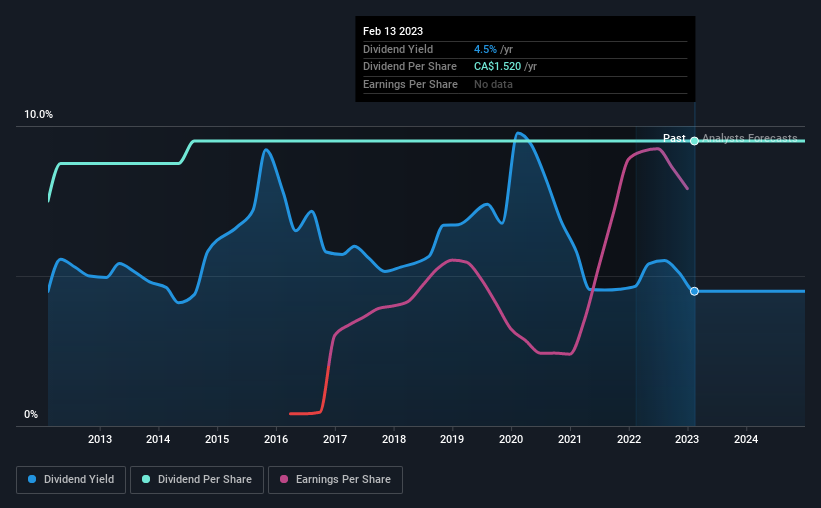Select the teal data point marker near Past
821x508 pixels.
(694, 141)
